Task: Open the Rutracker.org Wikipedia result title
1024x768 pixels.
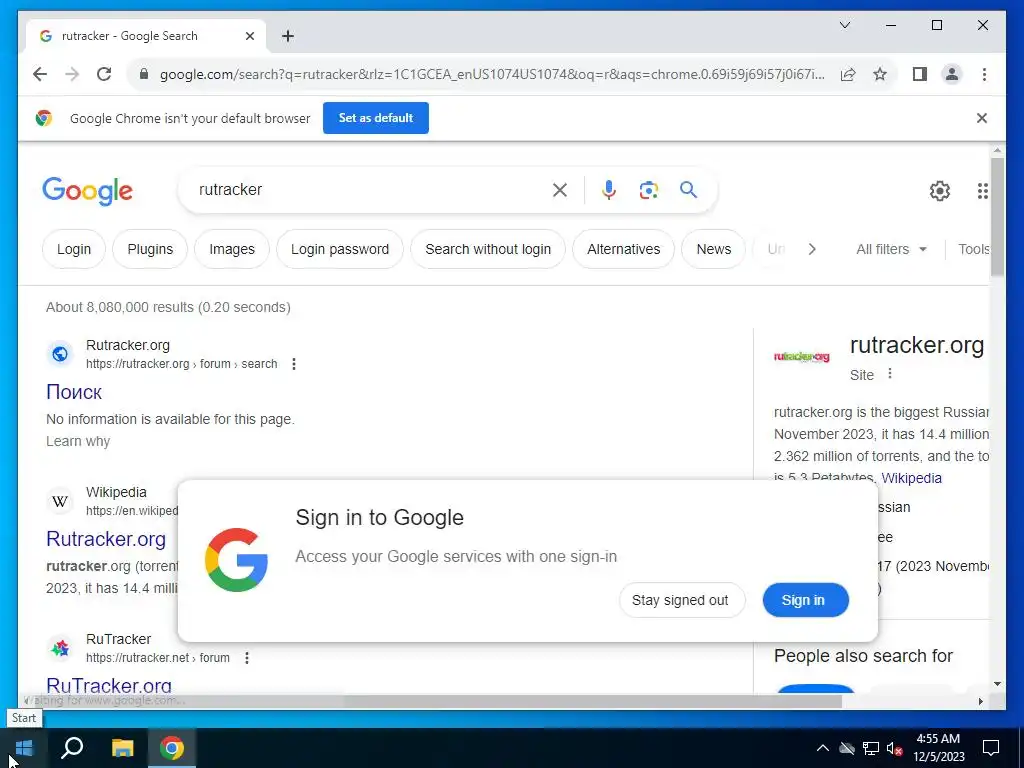Action: [106, 539]
